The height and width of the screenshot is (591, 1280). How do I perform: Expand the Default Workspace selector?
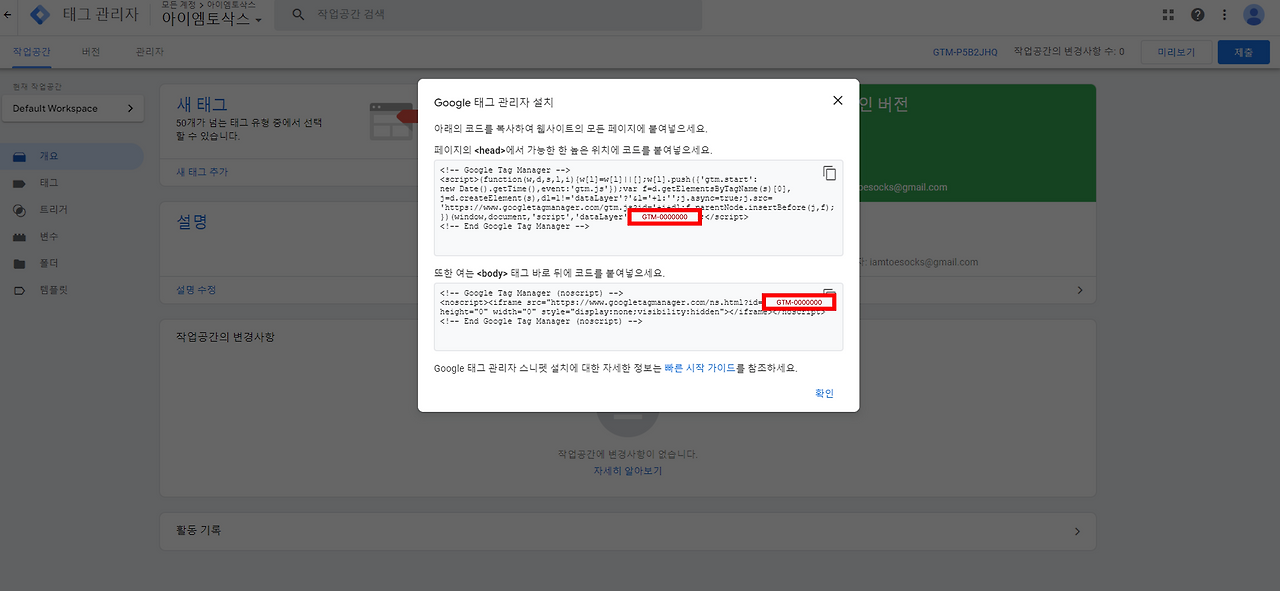[72, 108]
